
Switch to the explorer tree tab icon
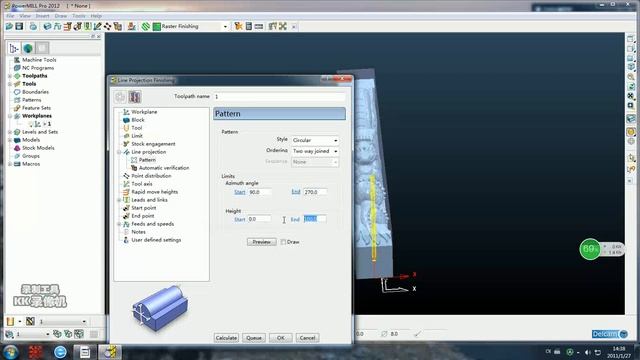(13, 49)
